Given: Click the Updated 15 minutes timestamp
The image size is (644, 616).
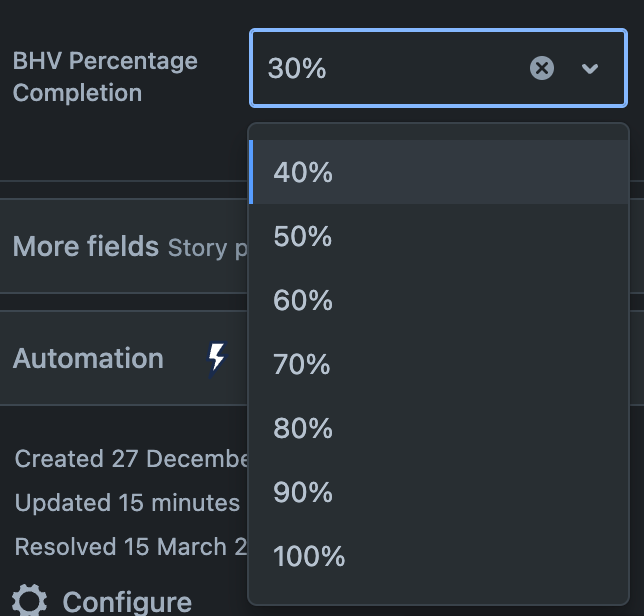Looking at the screenshot, I should pyautogui.click(x=128, y=503).
